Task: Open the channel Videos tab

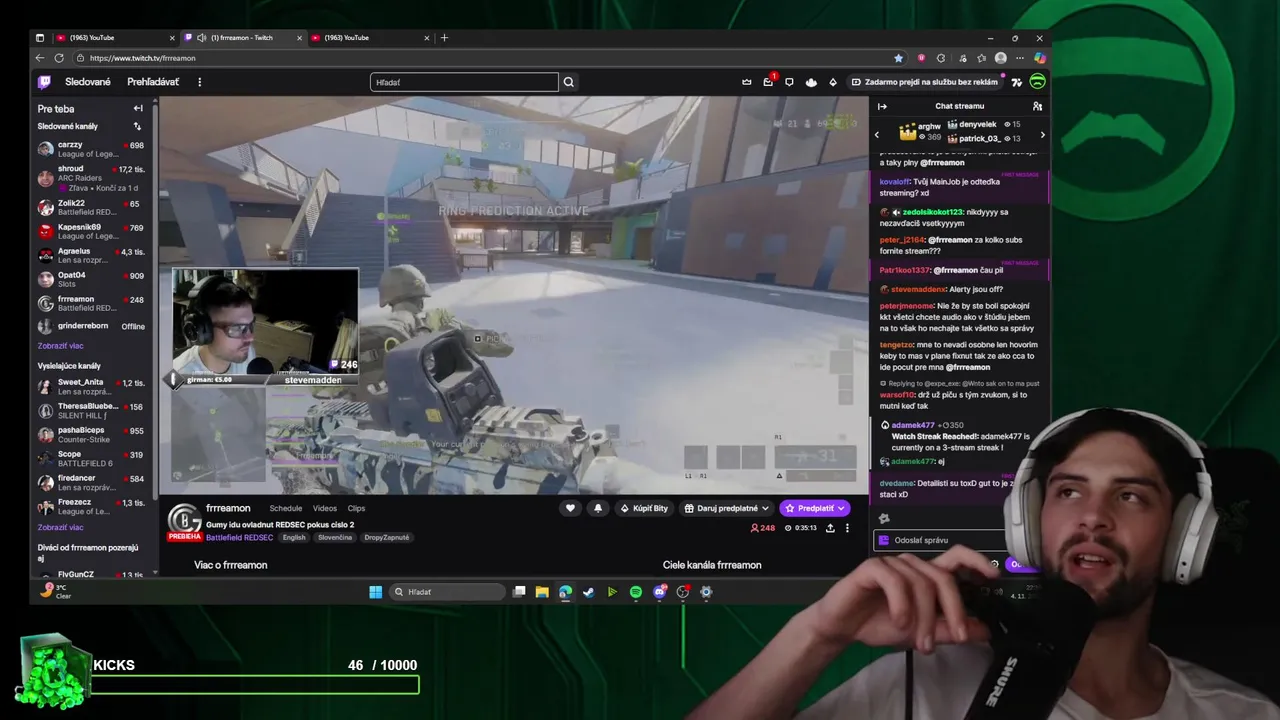Action: pyautogui.click(x=325, y=508)
